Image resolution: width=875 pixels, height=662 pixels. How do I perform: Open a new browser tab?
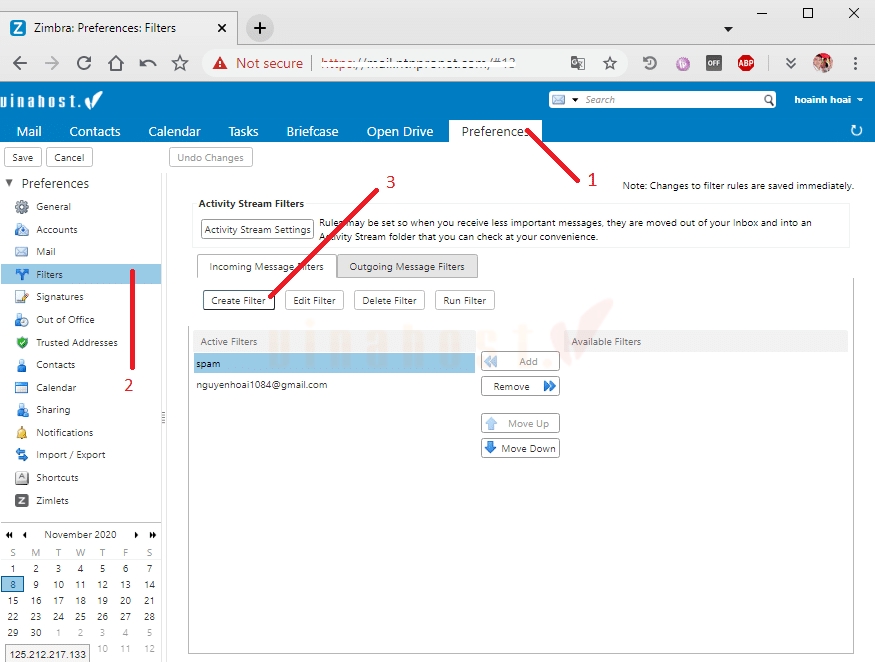(259, 28)
